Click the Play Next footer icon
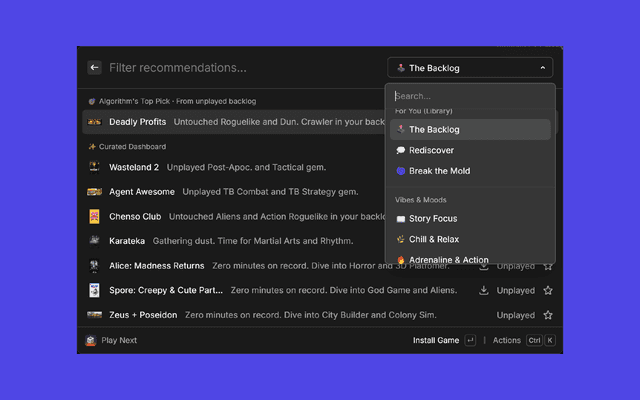The width and height of the screenshot is (640, 400). click(91, 340)
